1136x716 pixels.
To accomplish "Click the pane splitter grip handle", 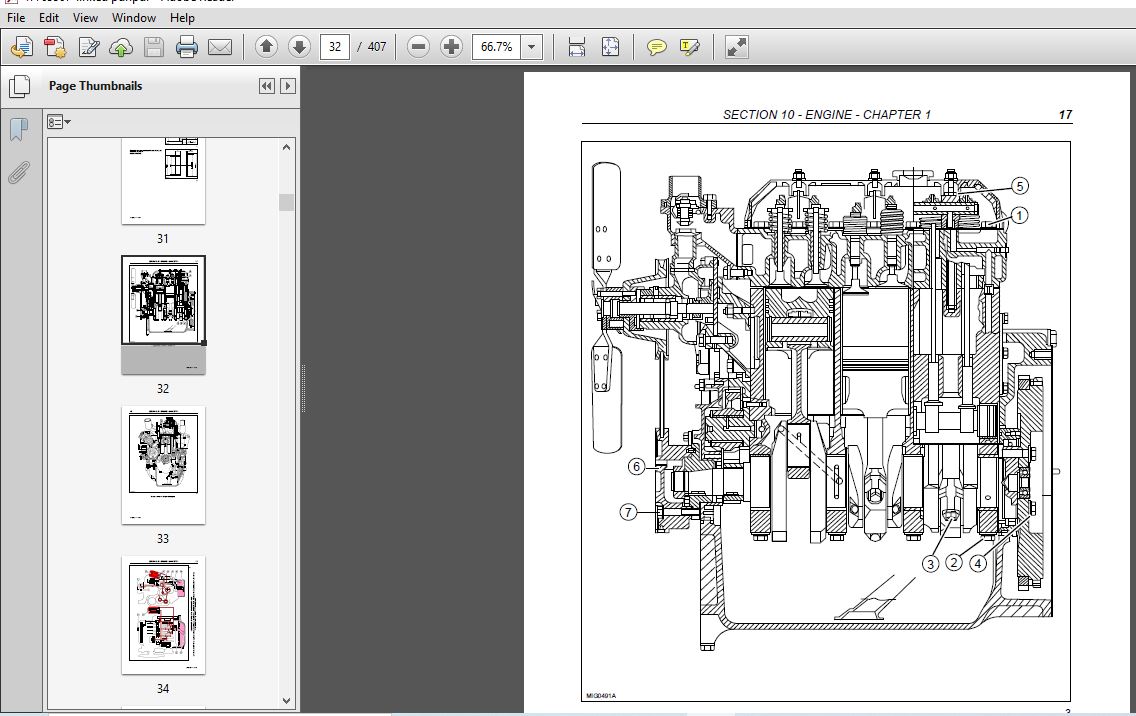I will pos(303,389).
